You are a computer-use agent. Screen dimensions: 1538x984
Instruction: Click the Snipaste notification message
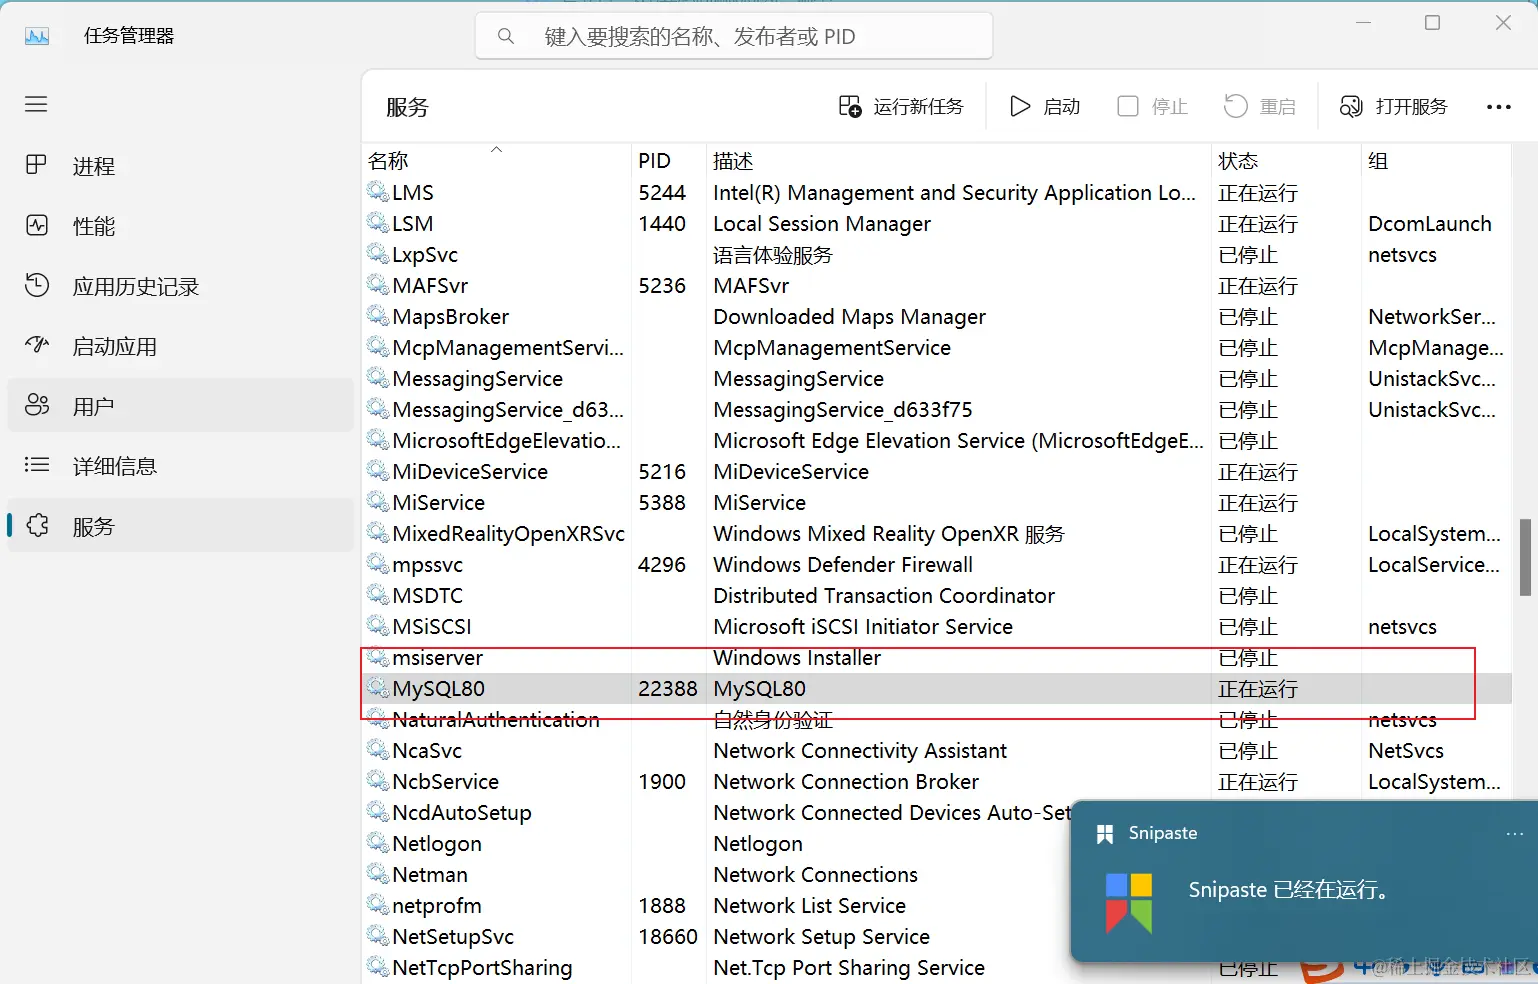click(x=1288, y=890)
